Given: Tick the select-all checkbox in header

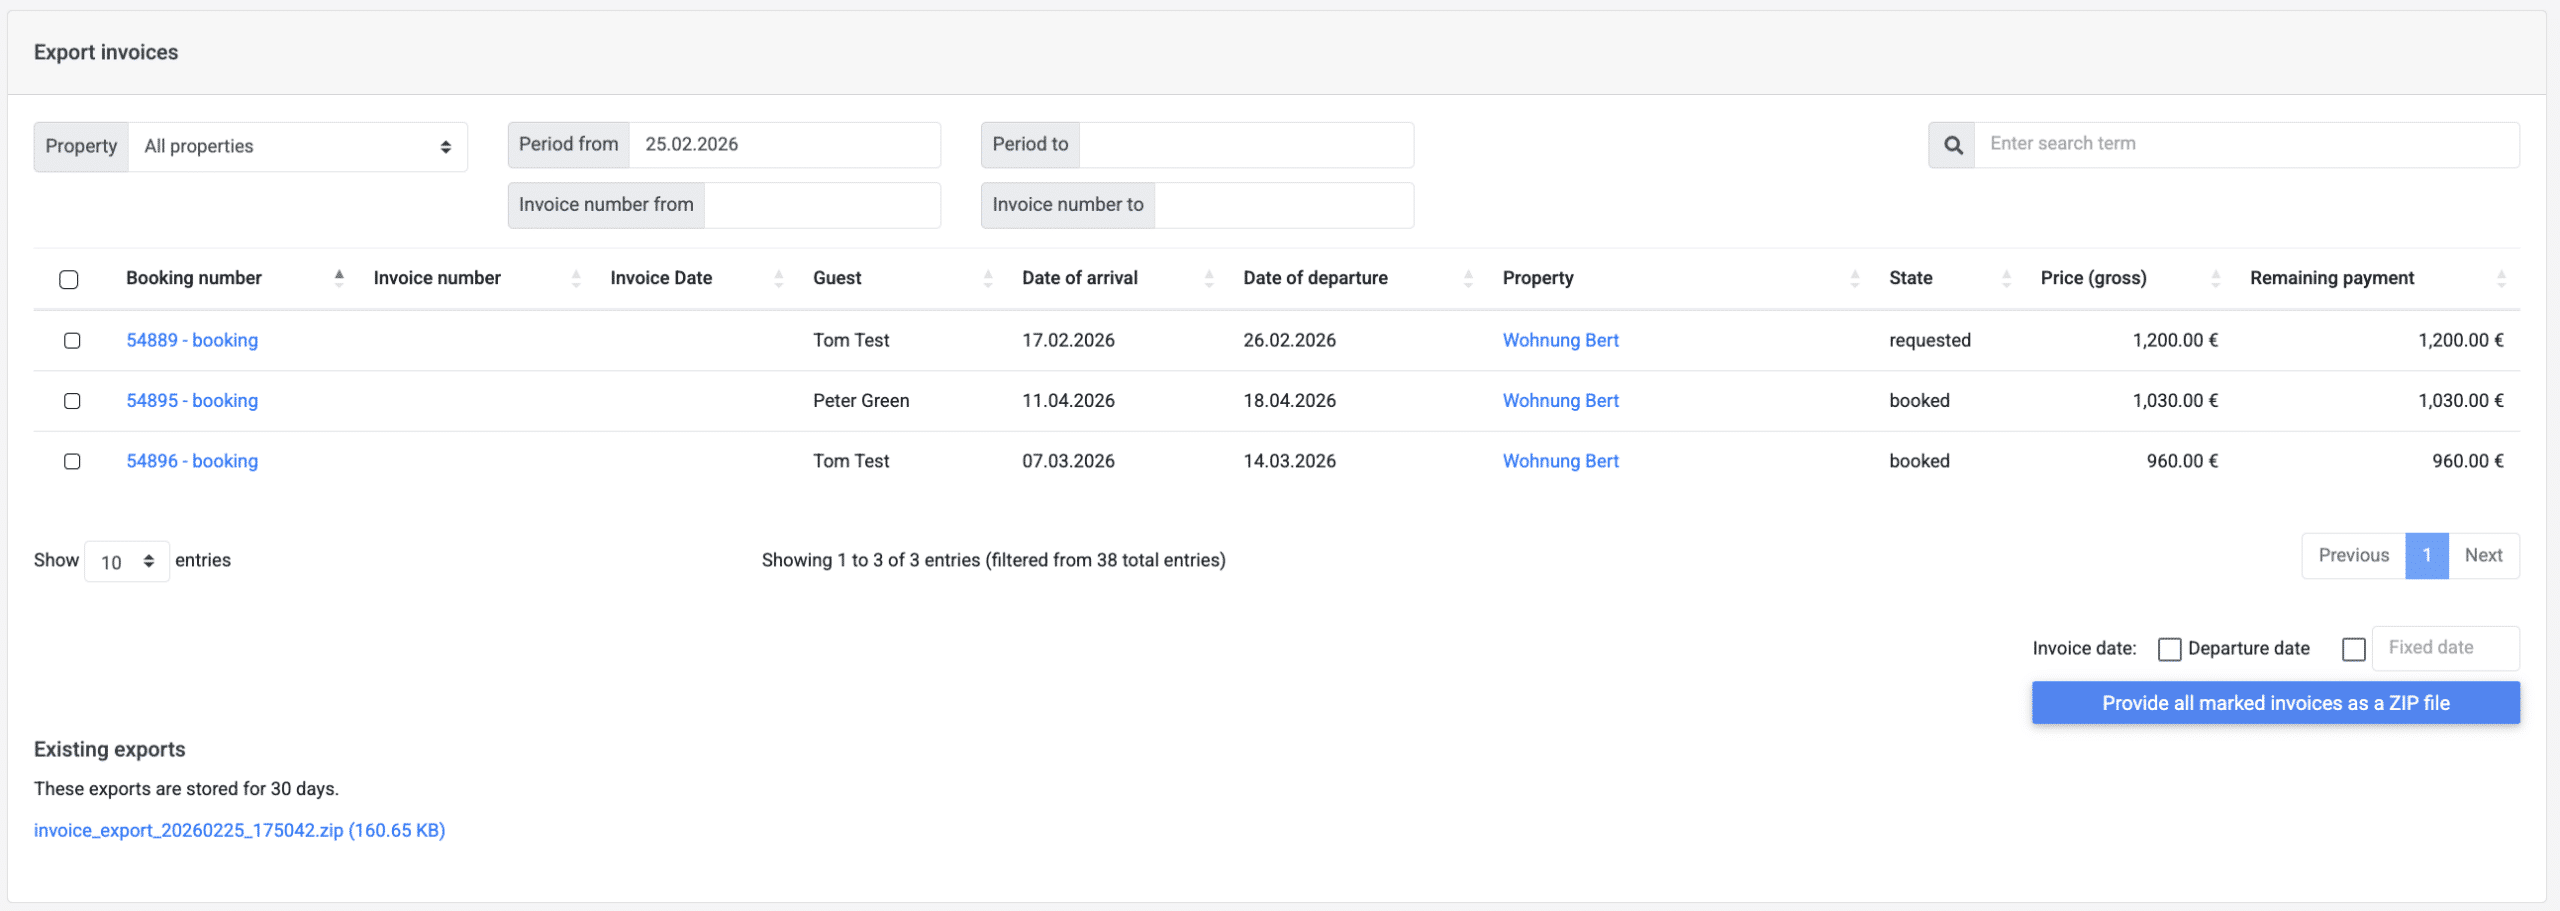Looking at the screenshot, I should 69,279.
